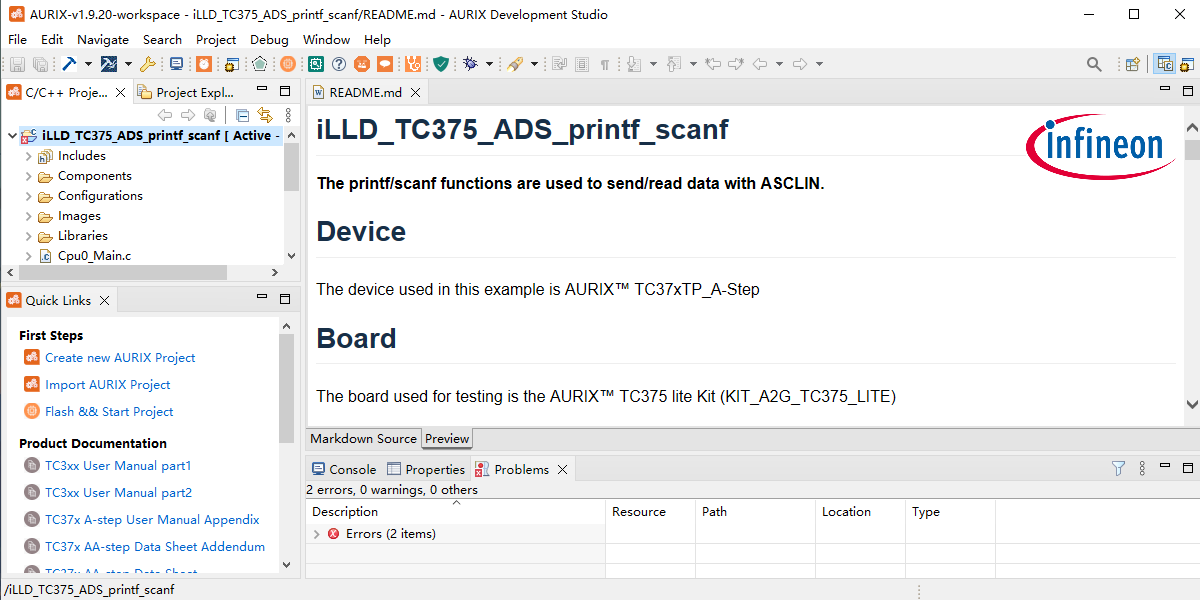Close the Quick Links view tab
The height and width of the screenshot is (600, 1200).
coord(104,300)
